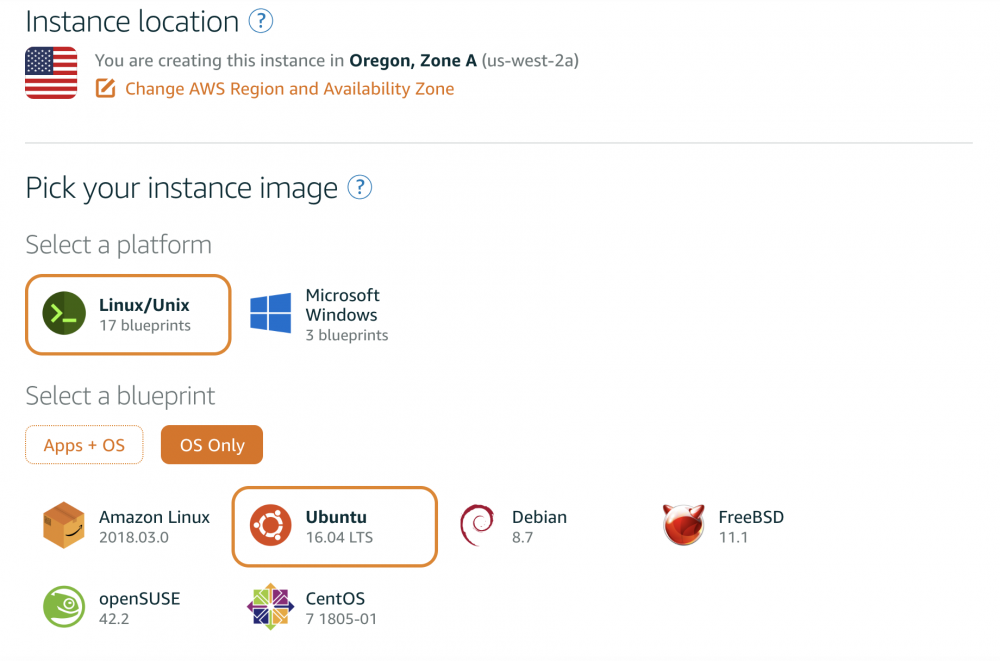This screenshot has width=1000, height=661.
Task: Select the Ubuntu 16.04 LTS blueprint logo
Action: click(269, 525)
